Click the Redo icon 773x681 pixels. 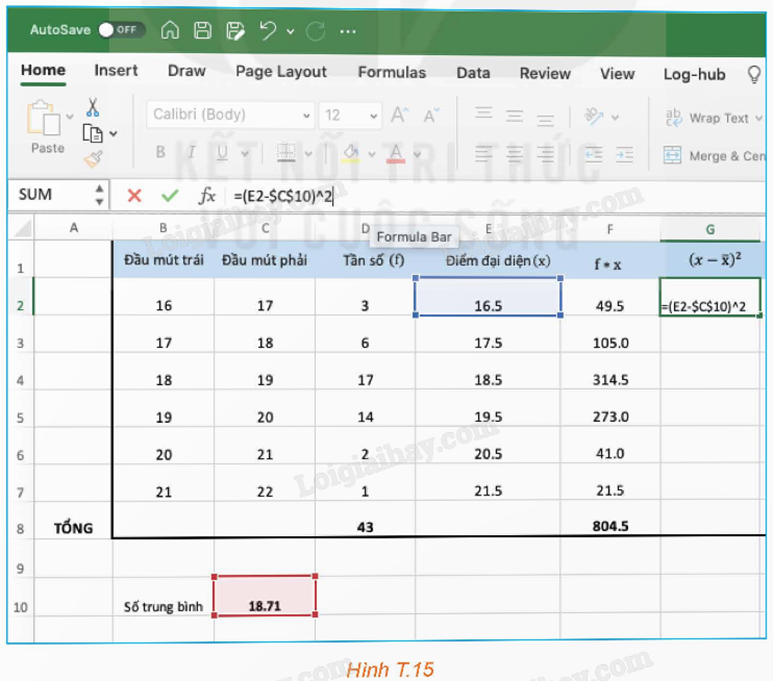(x=316, y=32)
